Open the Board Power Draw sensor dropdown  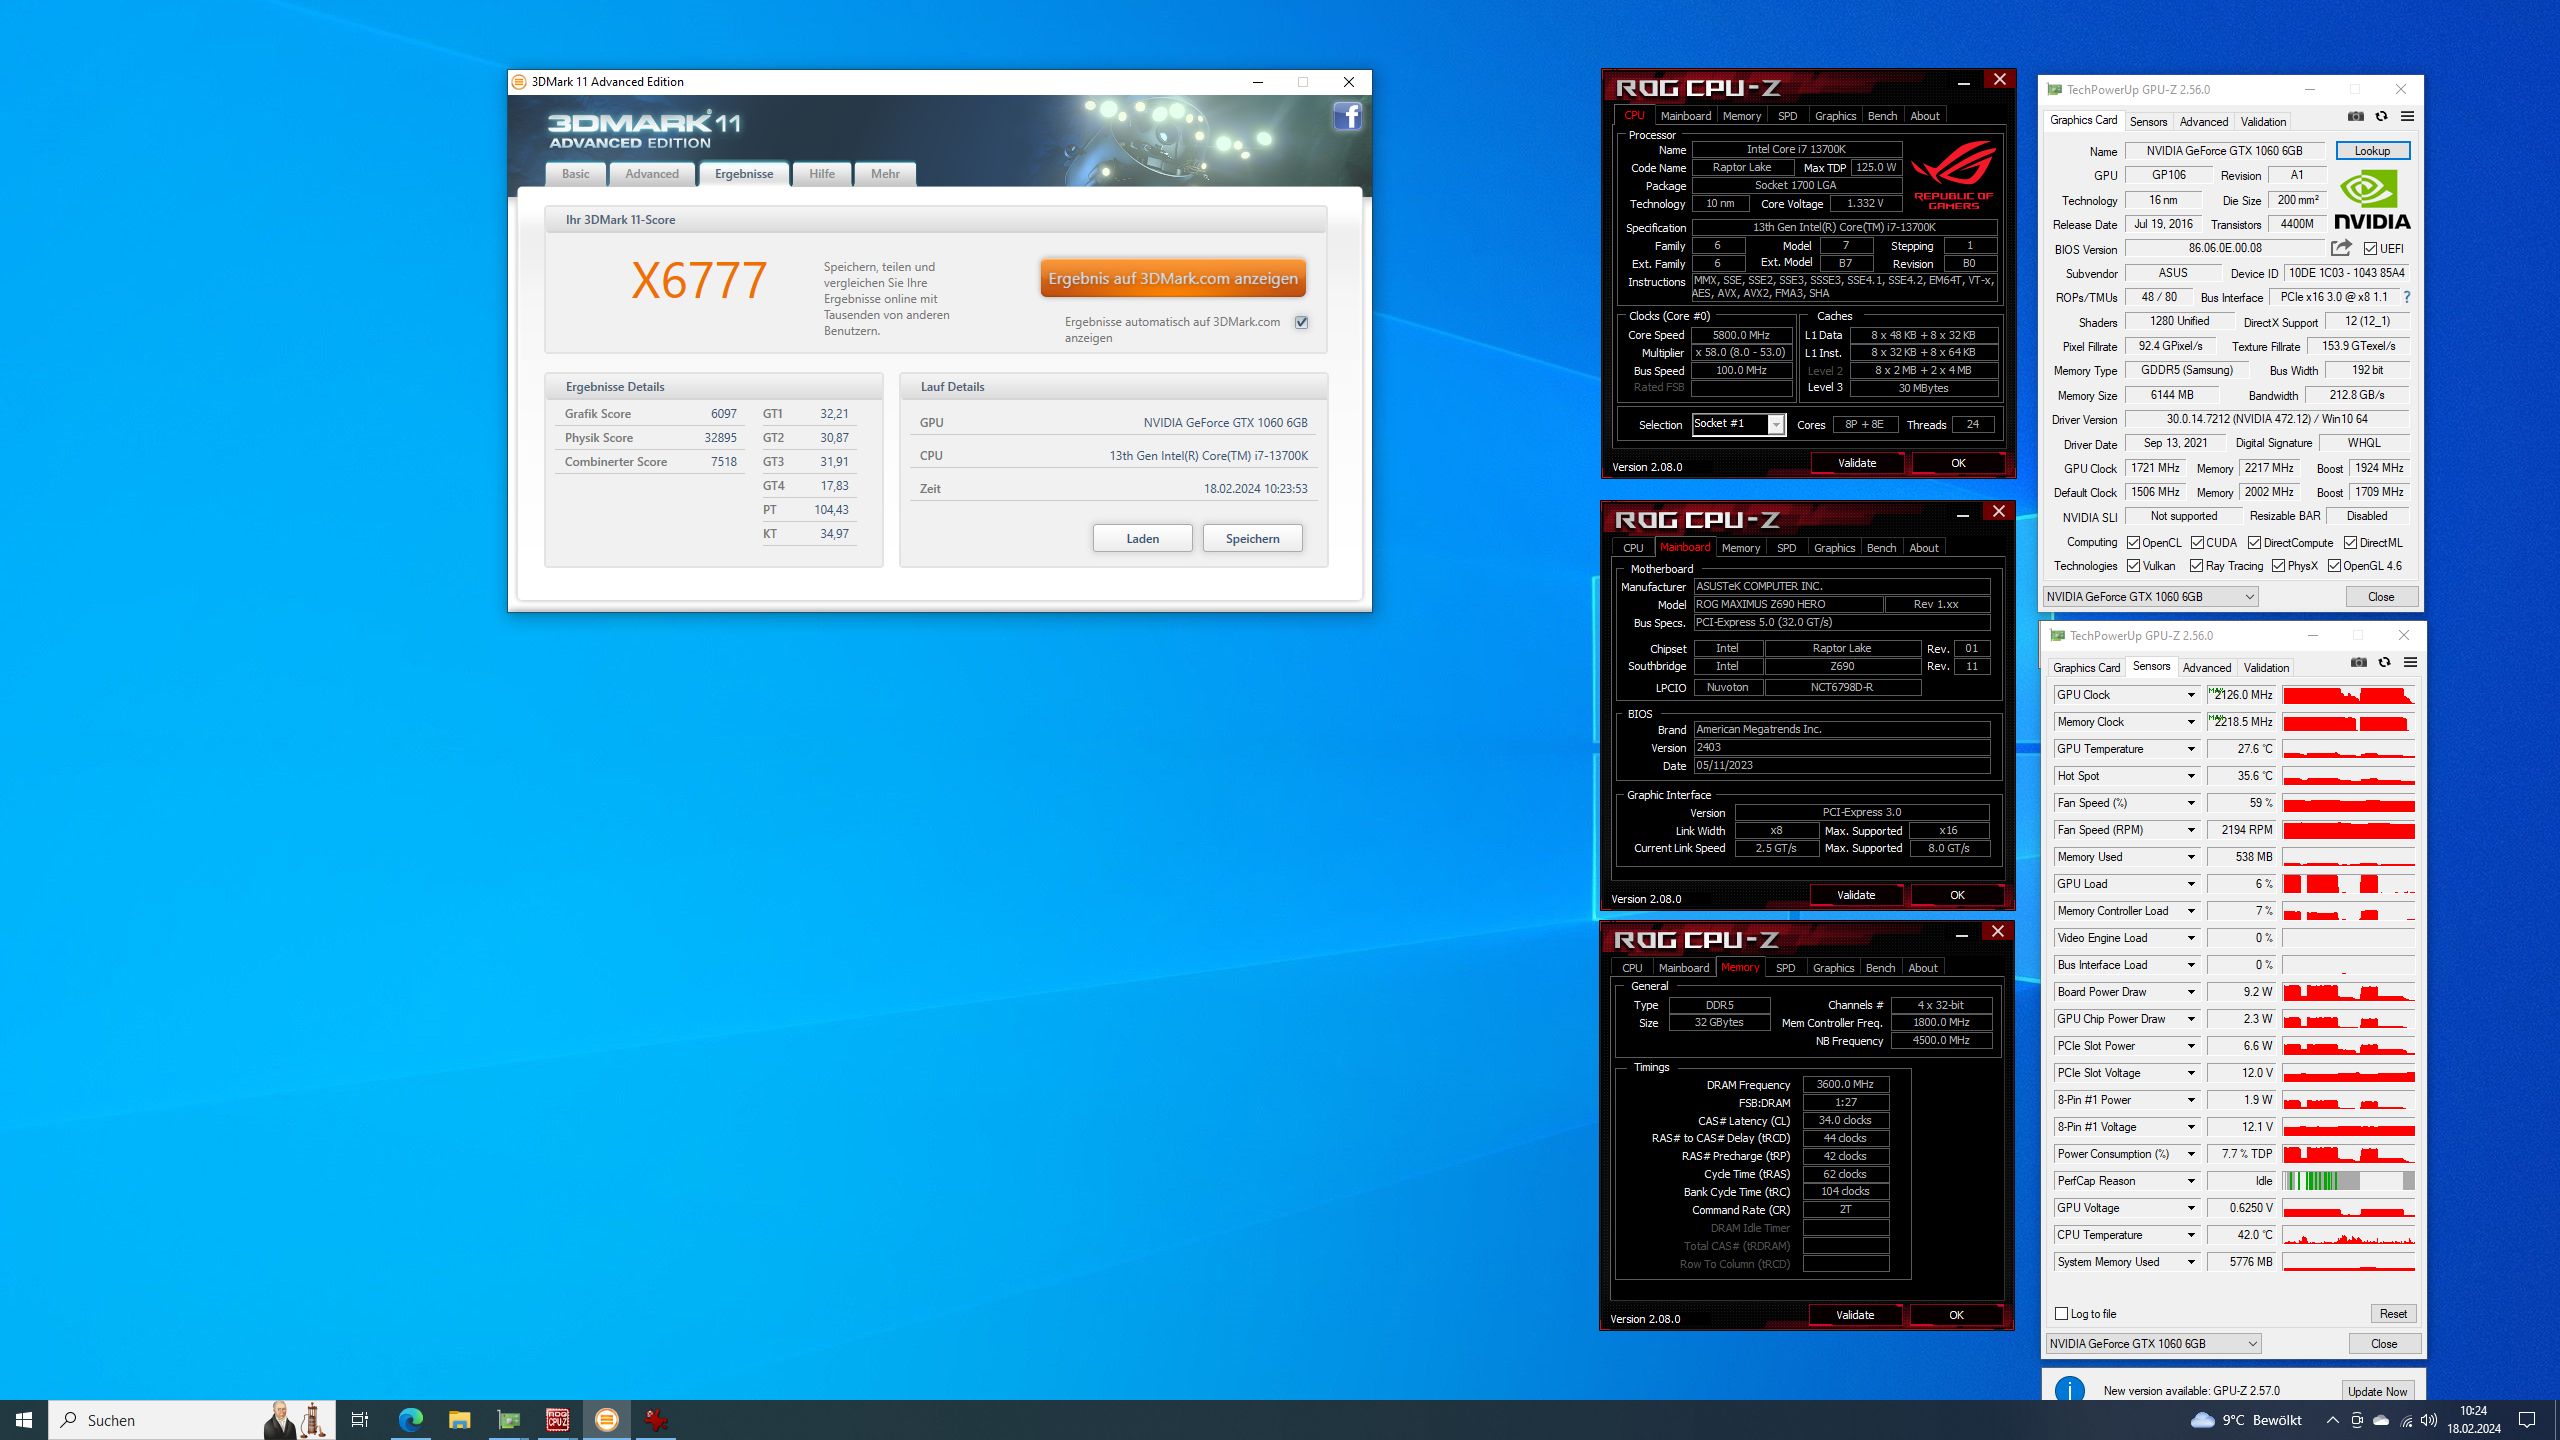tap(2190, 992)
